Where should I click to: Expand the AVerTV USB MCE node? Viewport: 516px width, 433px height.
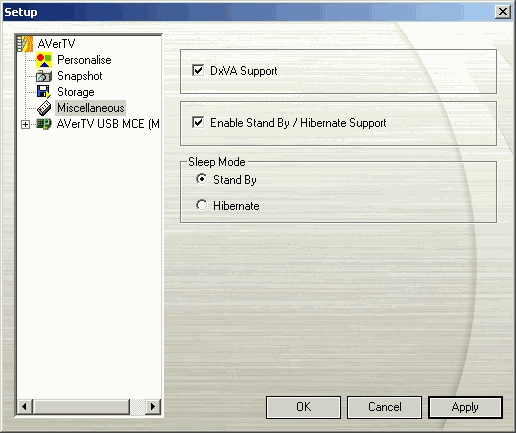click(25, 124)
